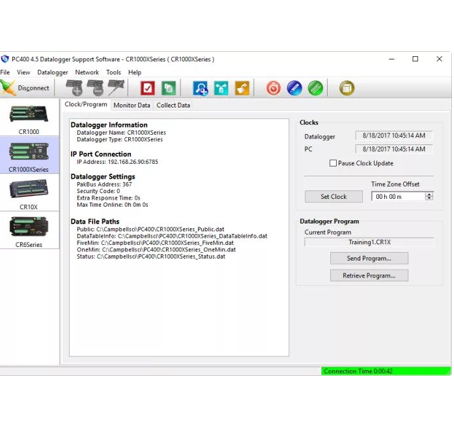Open the green File Control icon
454x445 pixels.
pos(169,88)
